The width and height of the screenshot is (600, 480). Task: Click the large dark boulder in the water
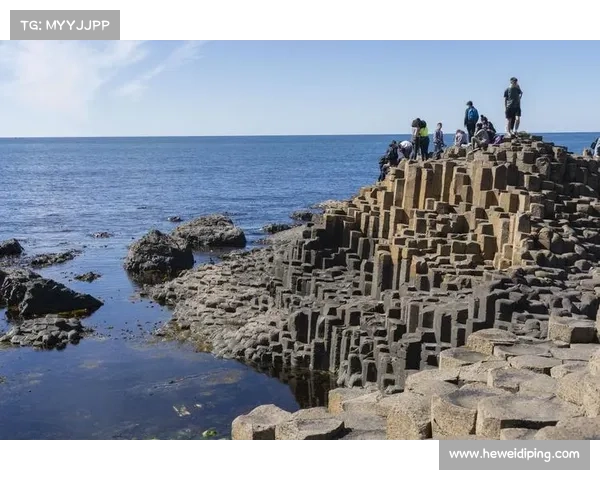click(157, 256)
